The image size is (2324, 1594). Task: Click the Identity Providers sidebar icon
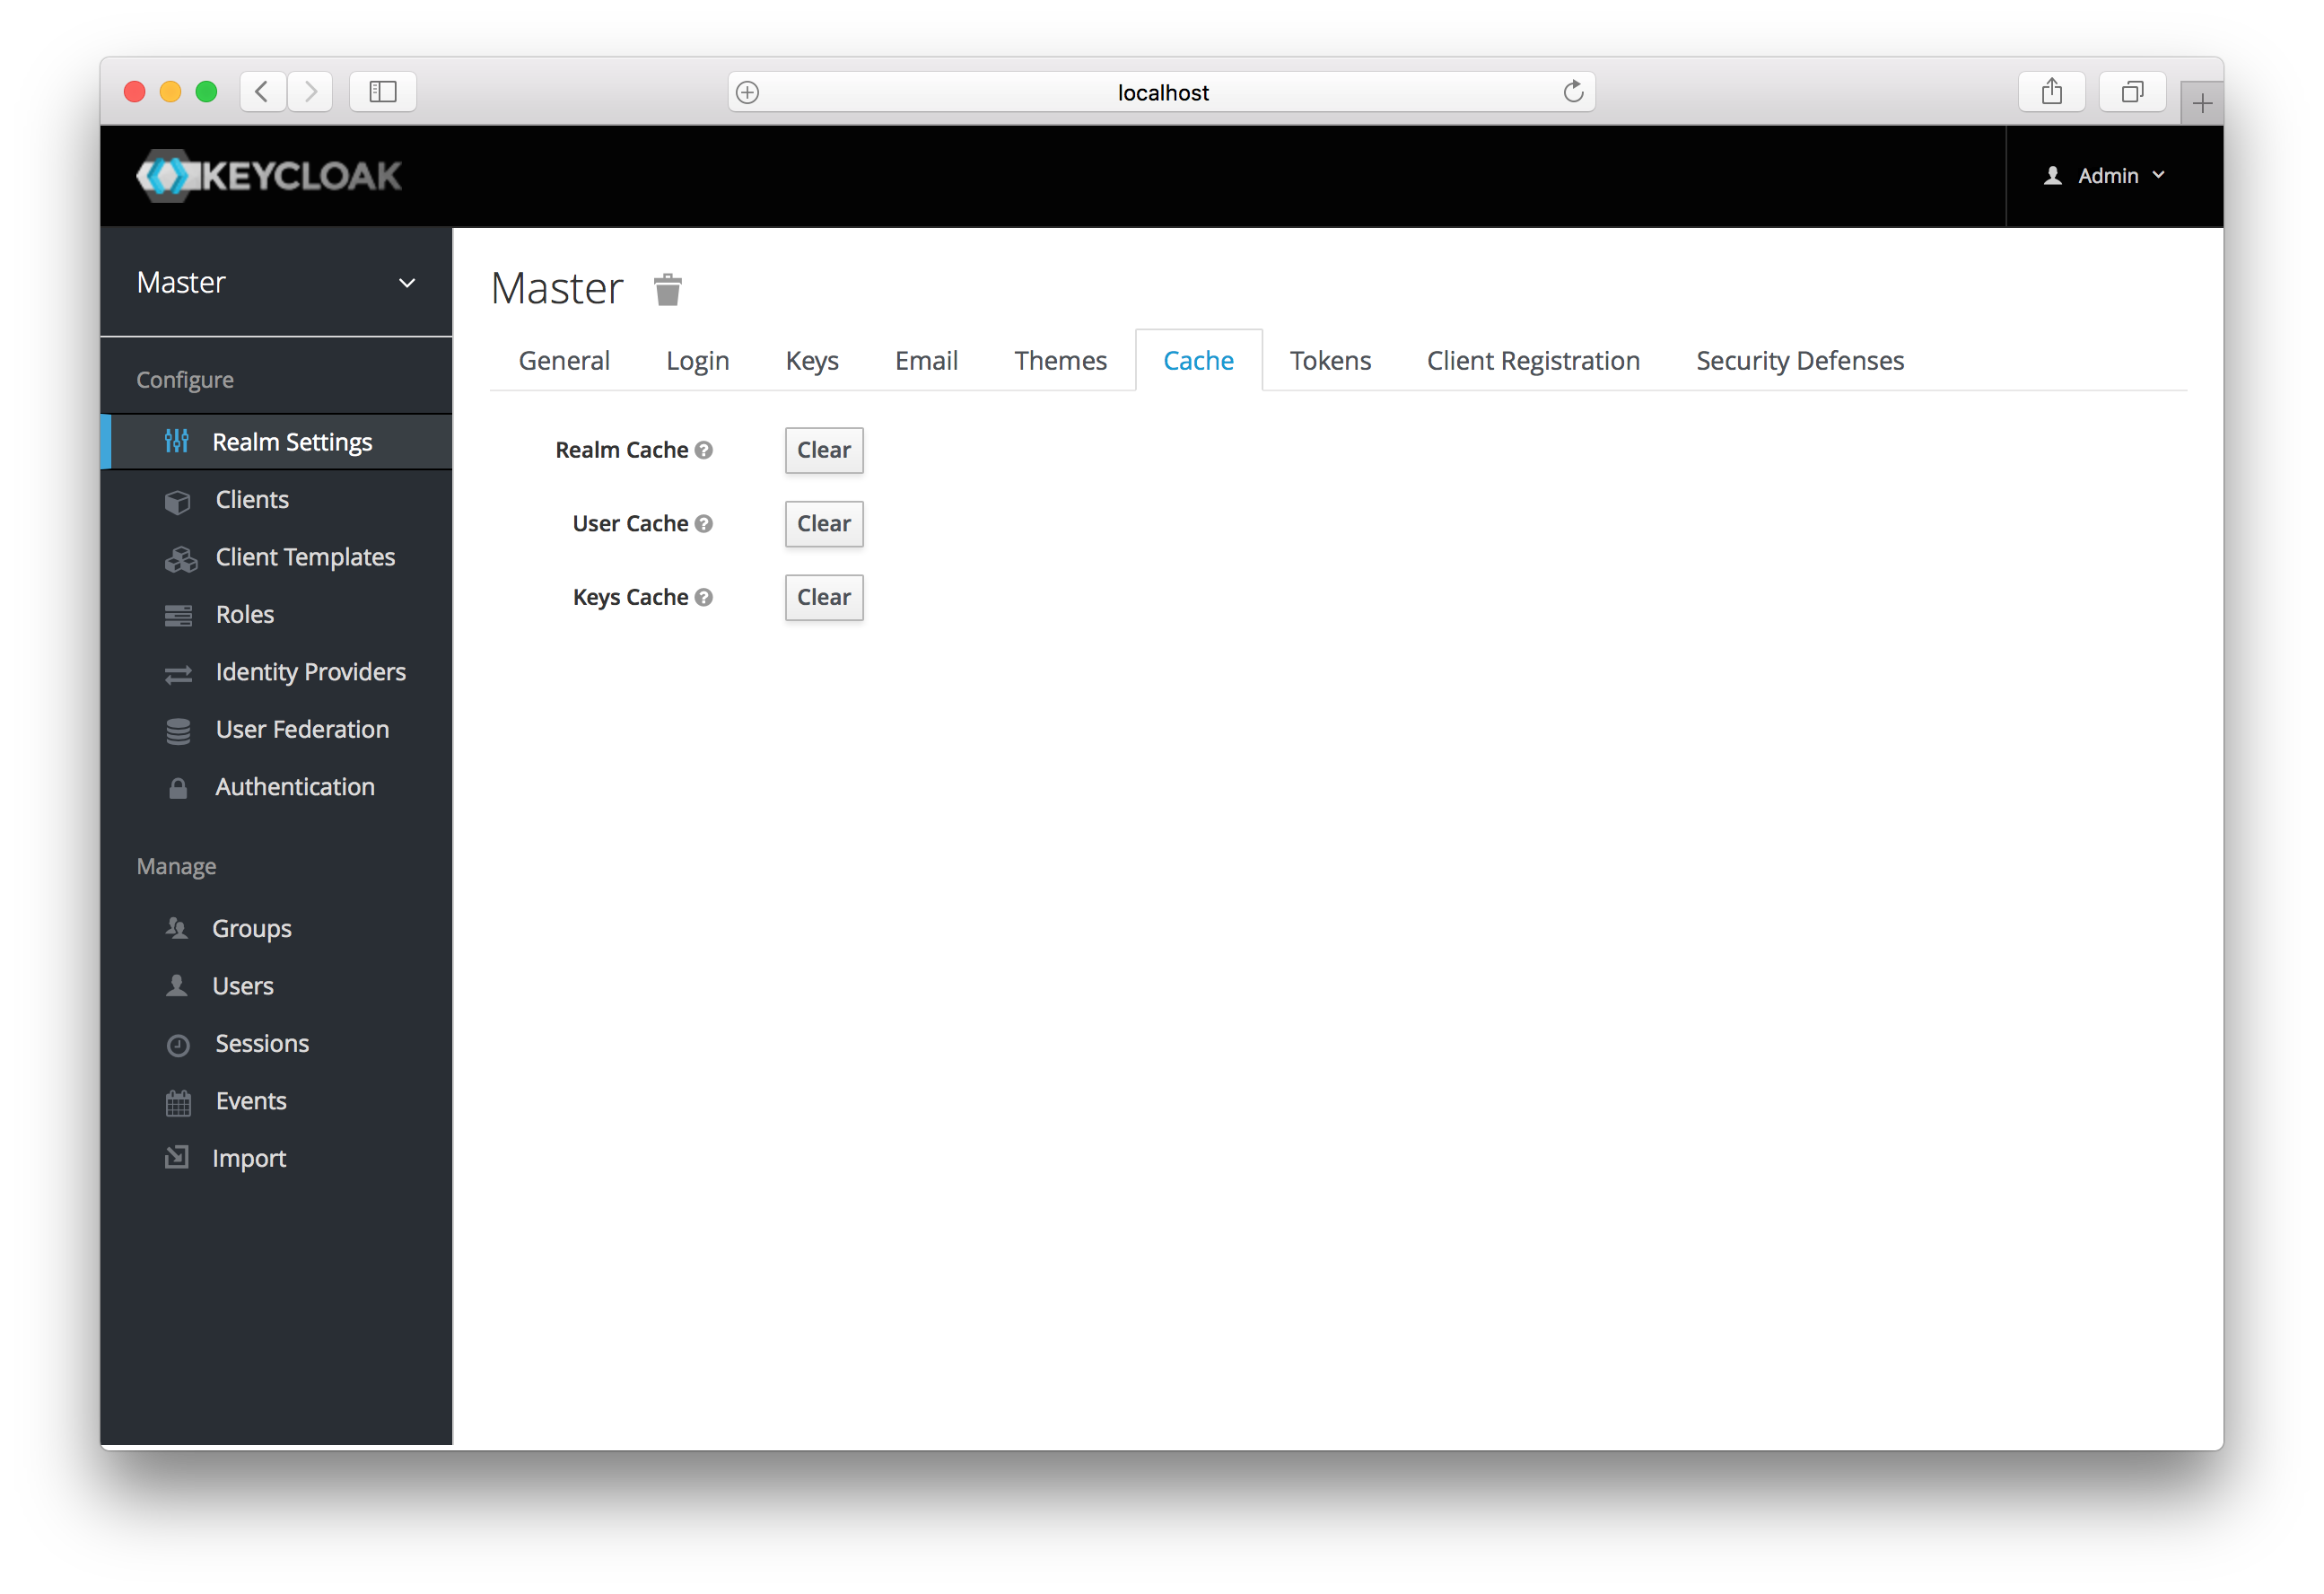[x=177, y=671]
